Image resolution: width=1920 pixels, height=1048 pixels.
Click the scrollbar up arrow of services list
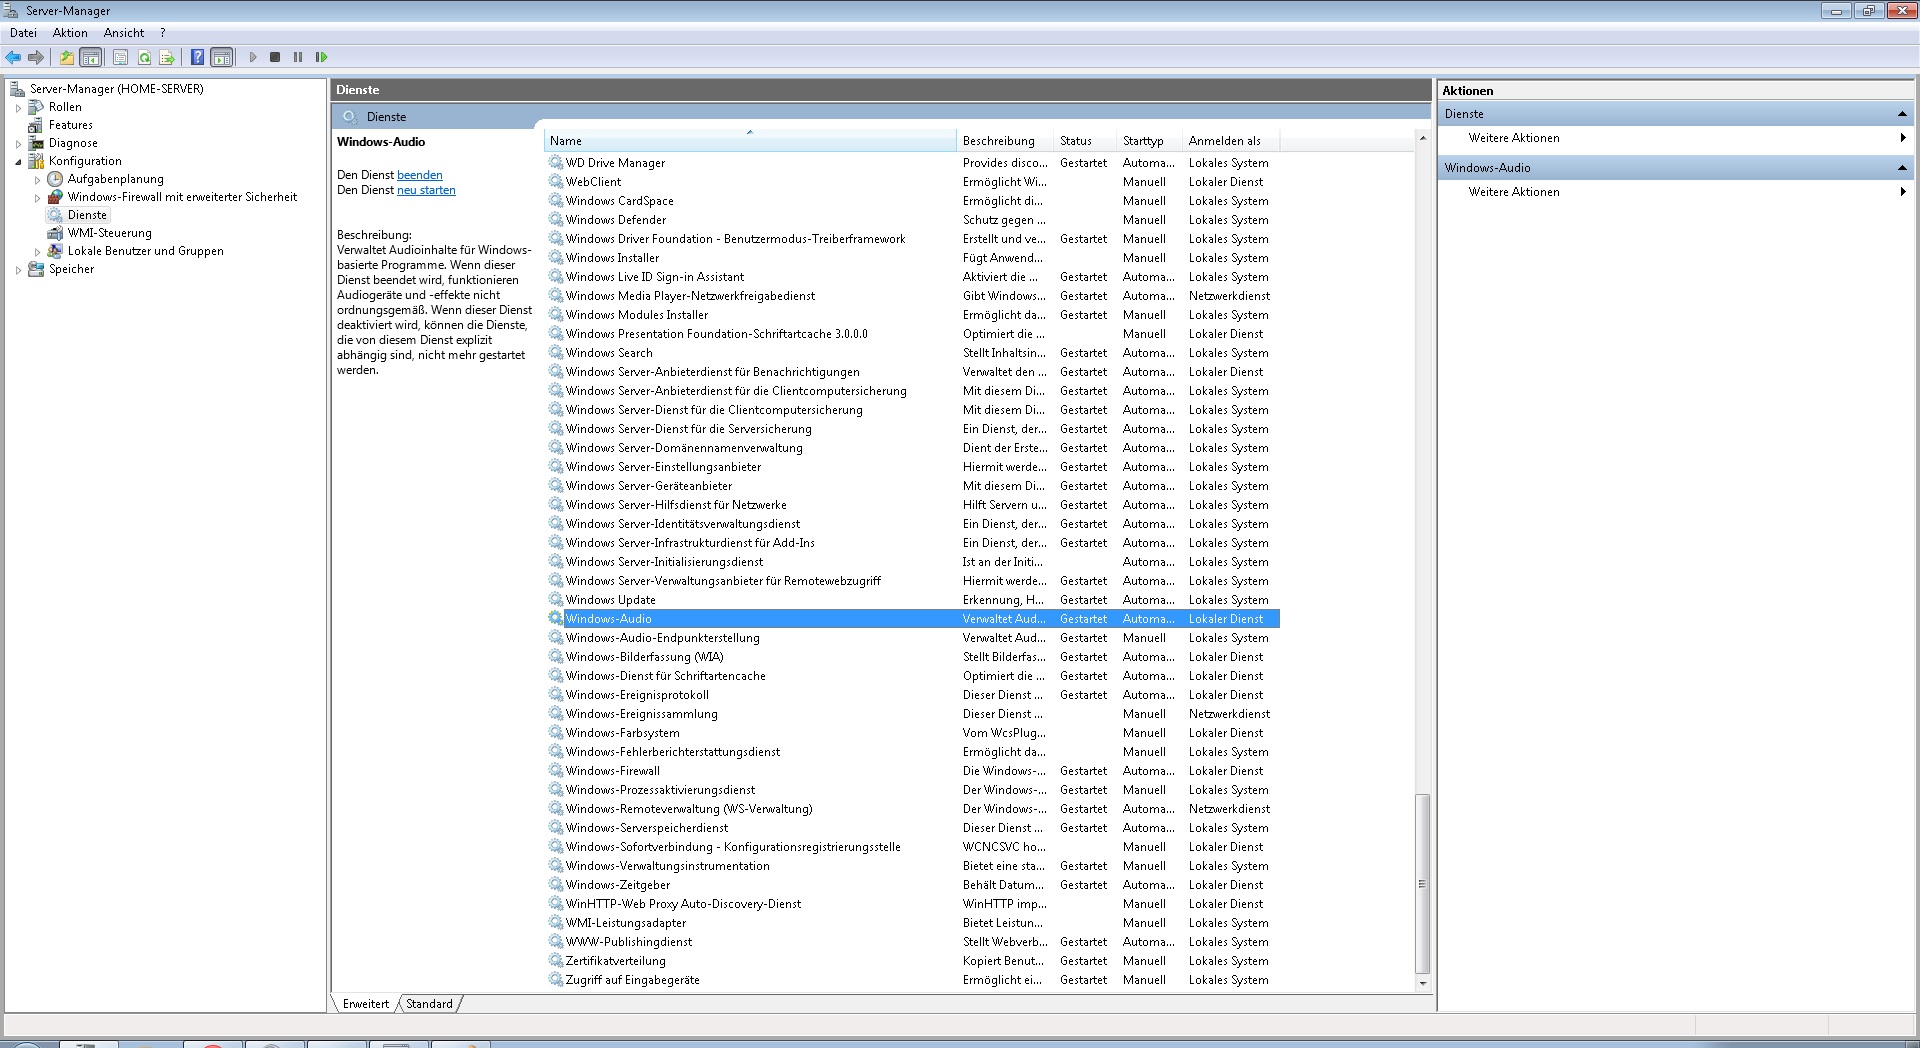point(1422,138)
